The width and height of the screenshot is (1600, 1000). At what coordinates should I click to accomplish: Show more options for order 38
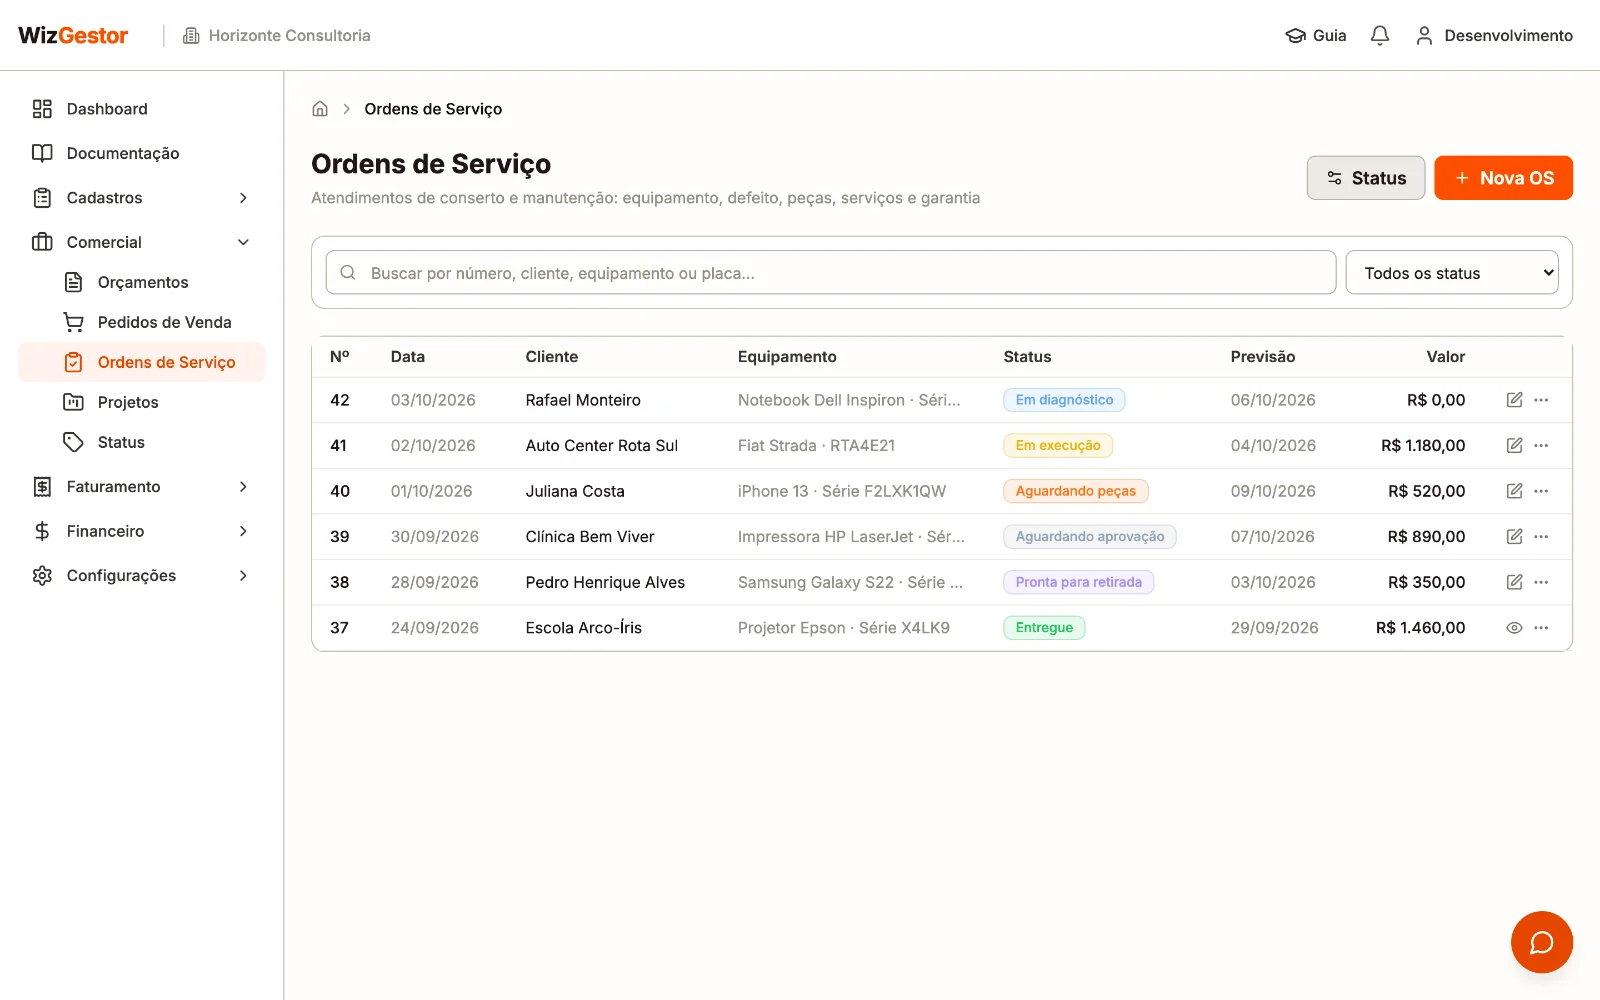coord(1541,582)
